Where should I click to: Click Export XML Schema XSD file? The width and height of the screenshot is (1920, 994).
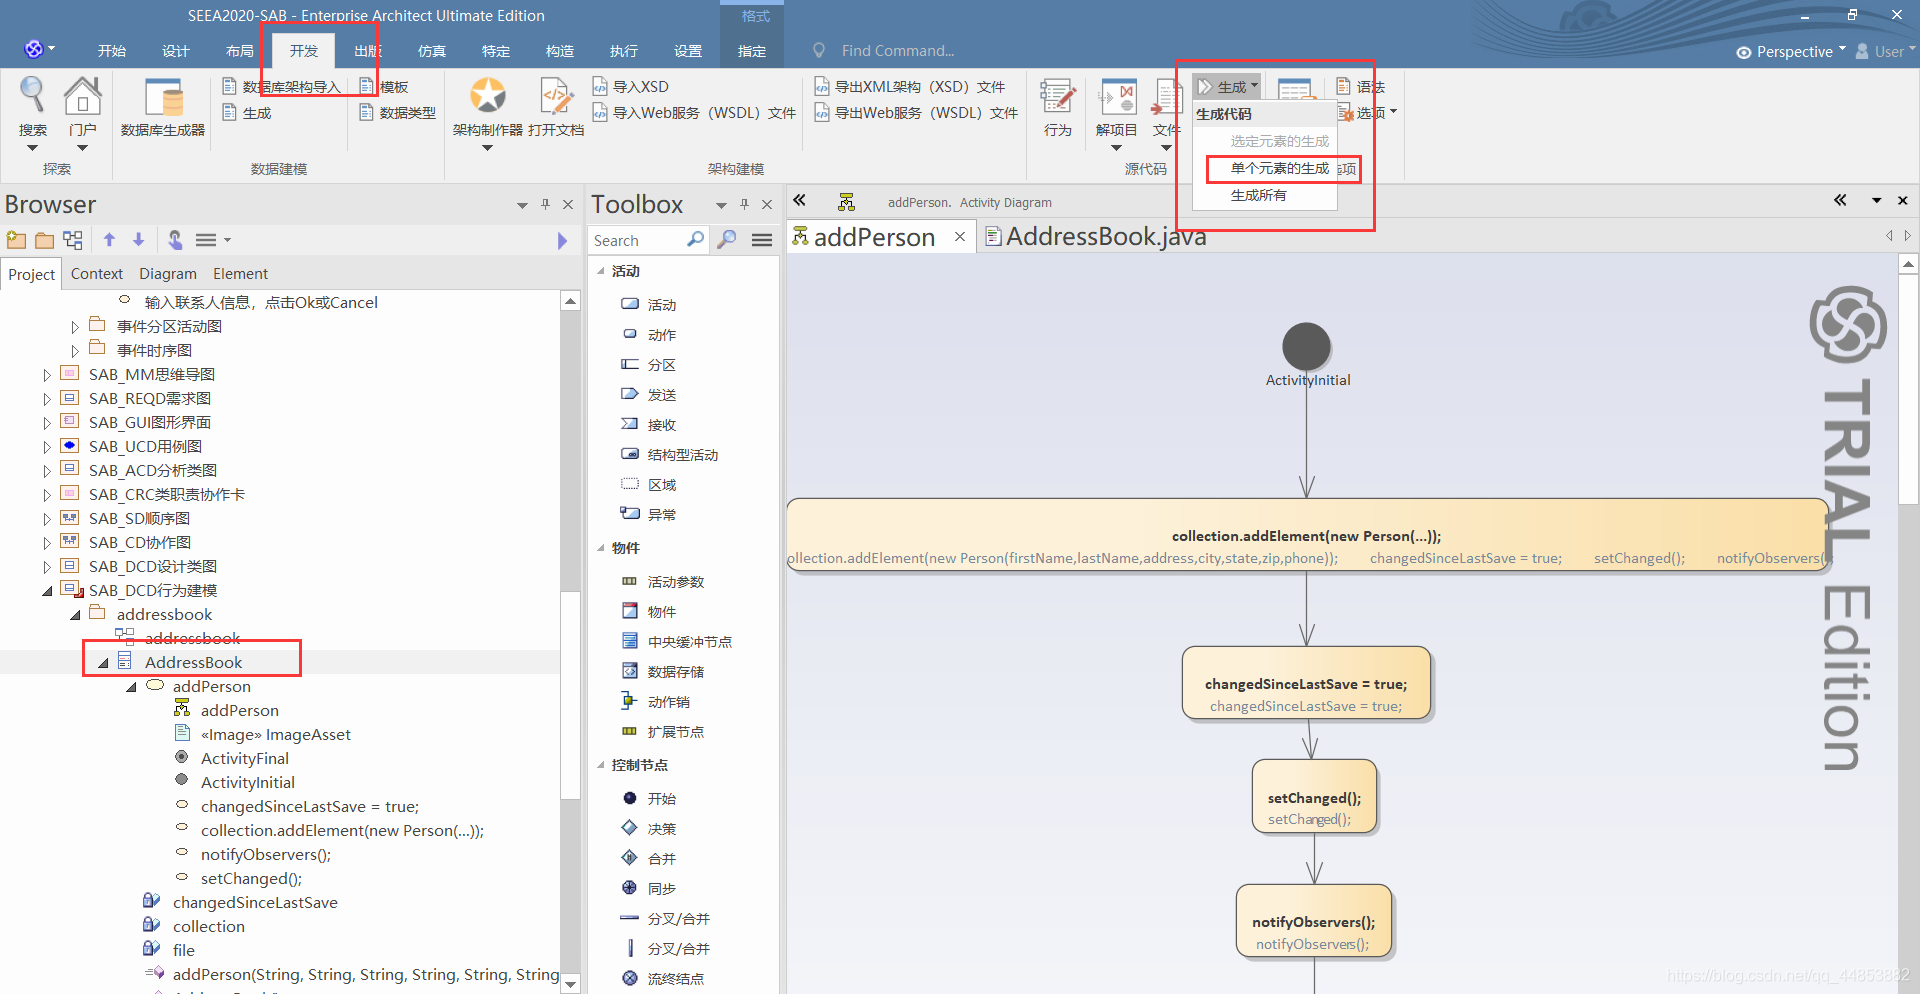tap(910, 87)
